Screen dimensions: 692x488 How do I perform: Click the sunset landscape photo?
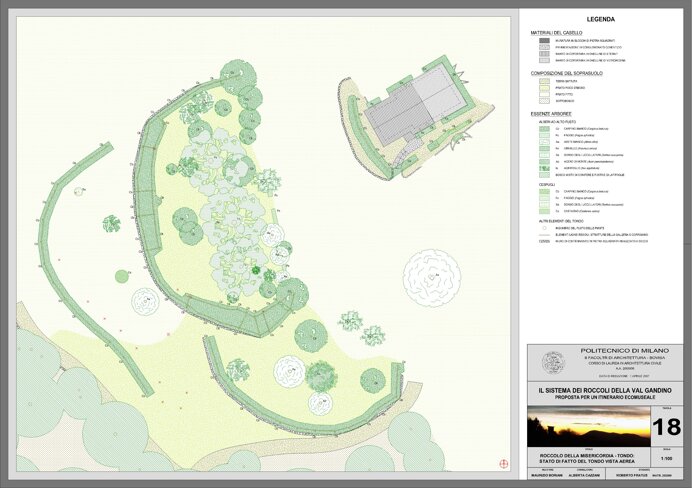point(588,427)
